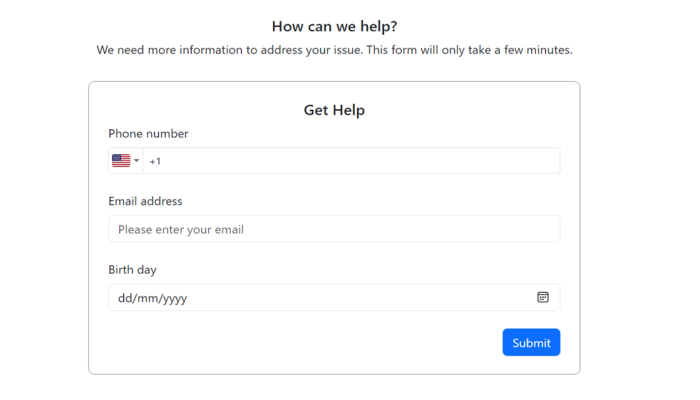Image resolution: width=700 pixels, height=400 pixels.
Task: Click the How can we help? title
Action: 334,26
